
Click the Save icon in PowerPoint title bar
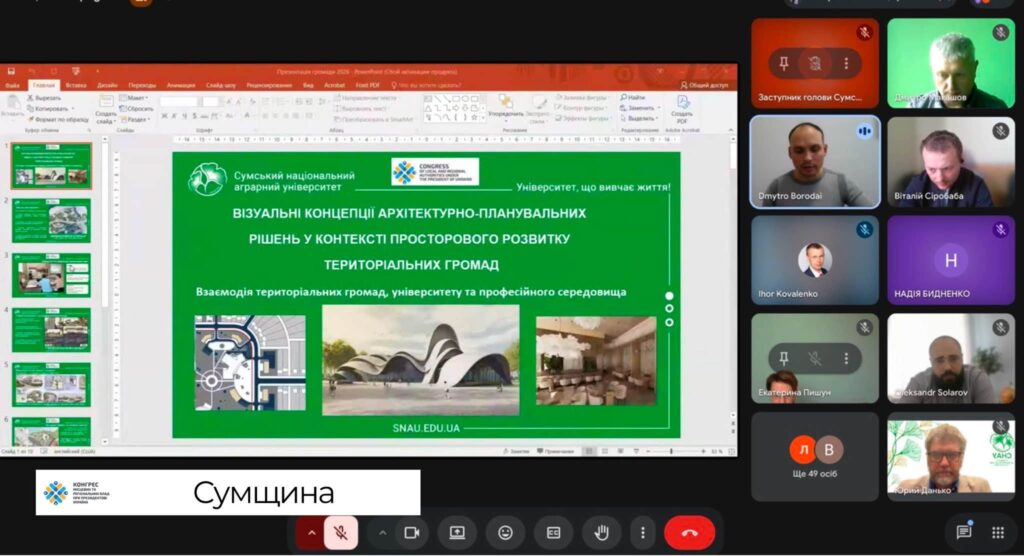(x=11, y=71)
